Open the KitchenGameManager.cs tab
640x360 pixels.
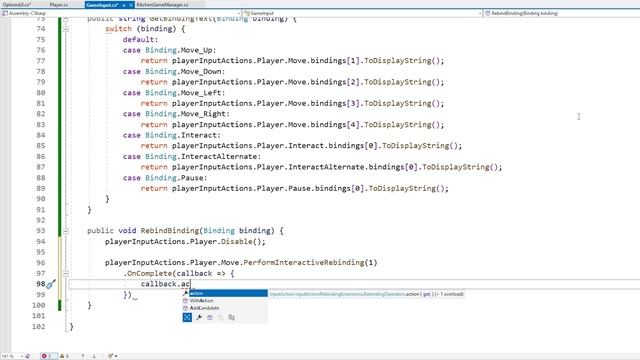(162, 5)
